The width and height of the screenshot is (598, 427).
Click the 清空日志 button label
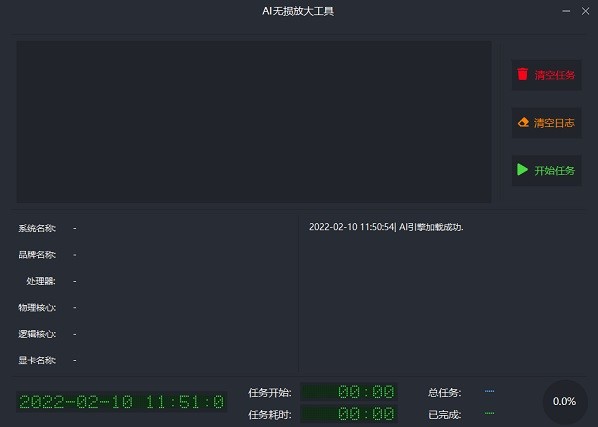[554, 123]
